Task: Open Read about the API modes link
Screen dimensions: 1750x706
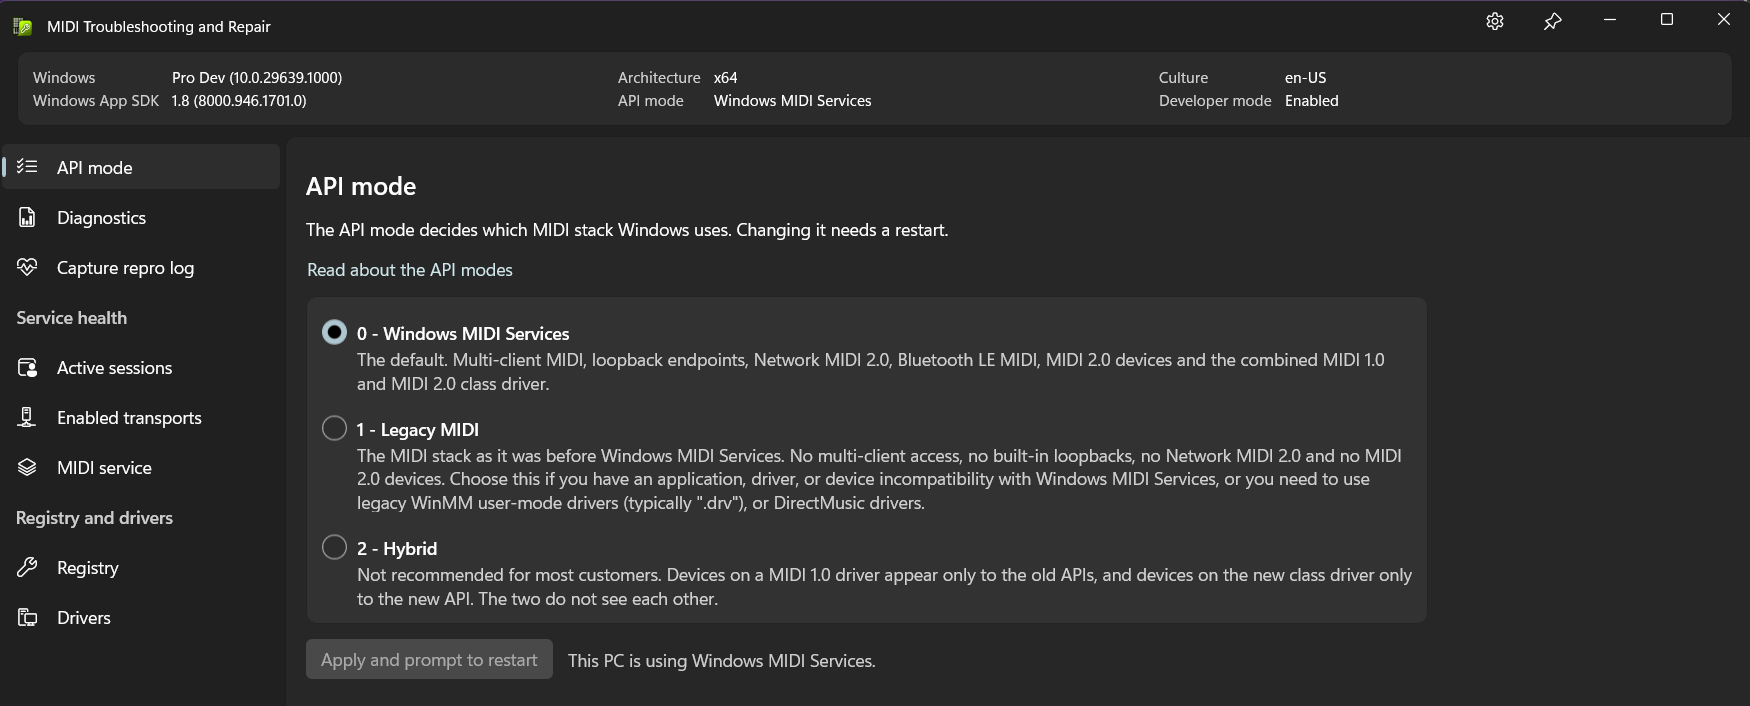Action: click(410, 270)
